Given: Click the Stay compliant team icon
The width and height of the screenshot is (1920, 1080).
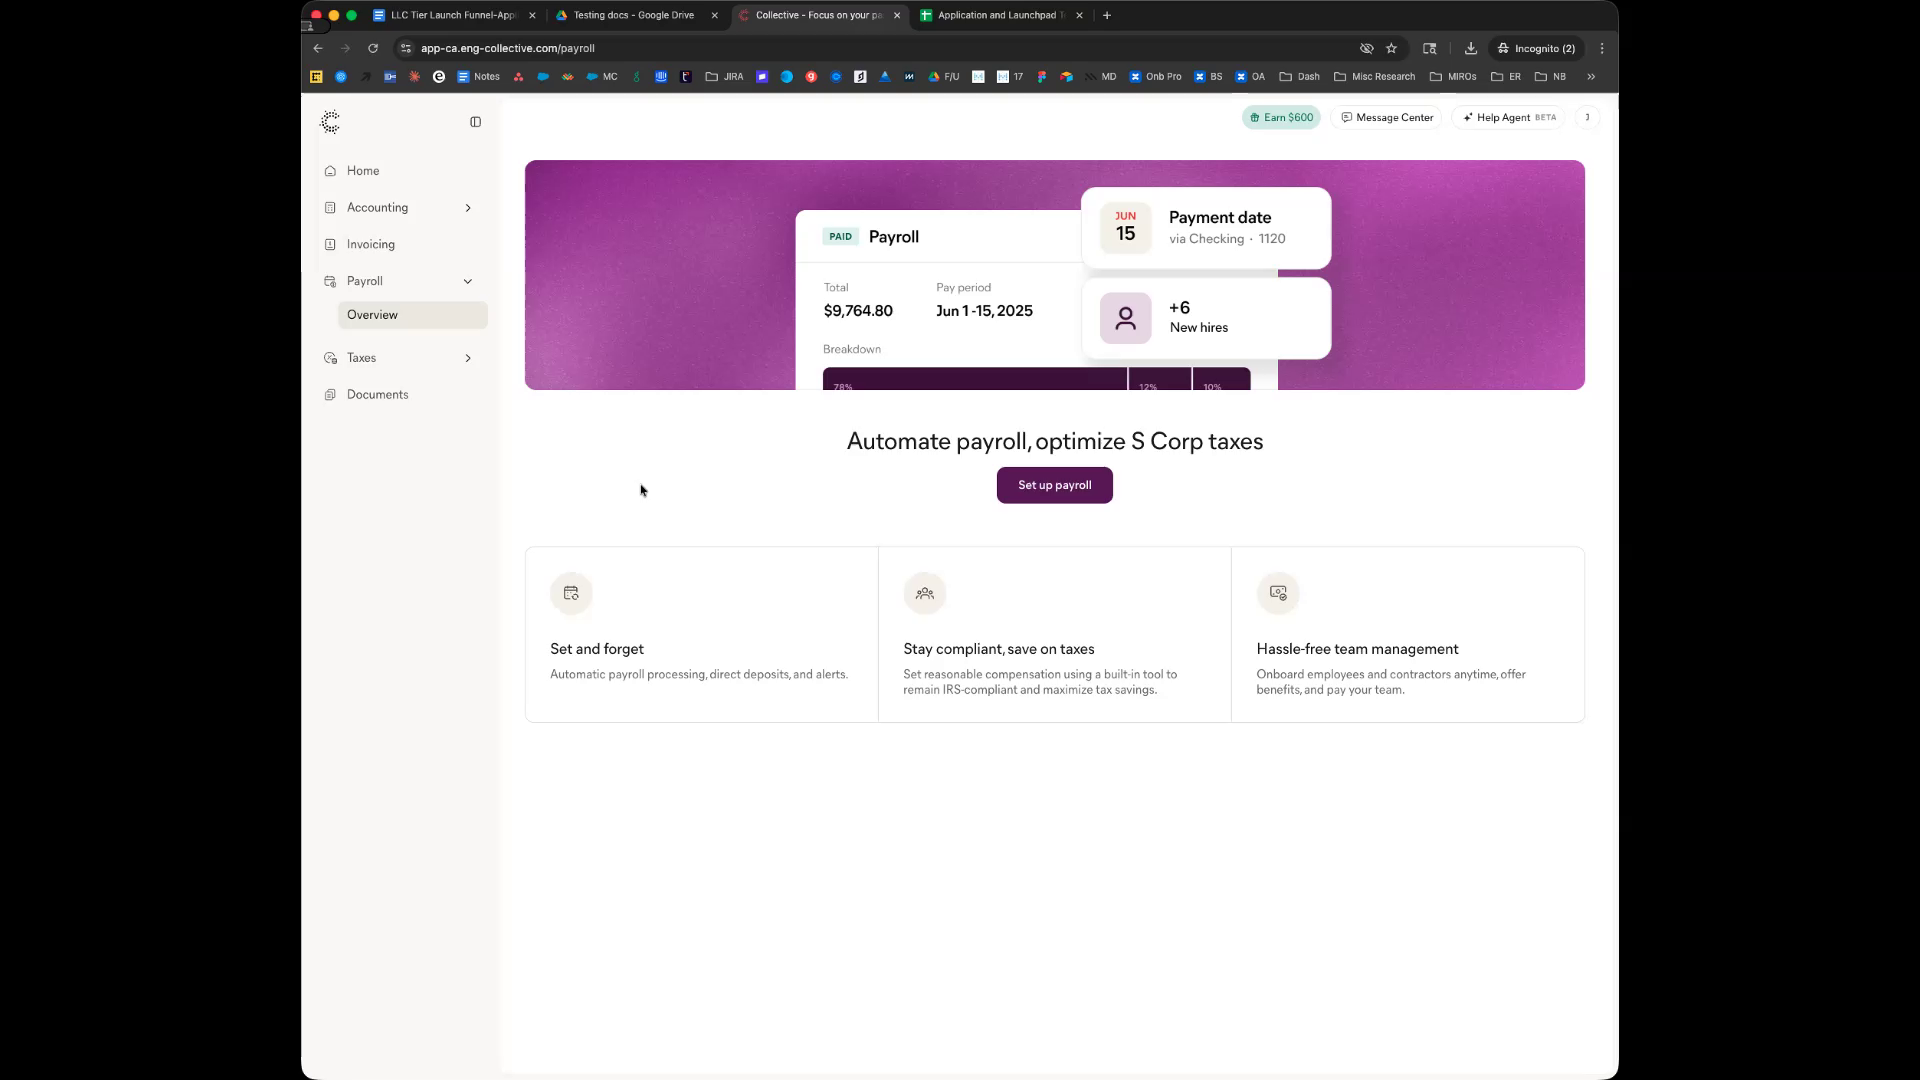Looking at the screenshot, I should pyautogui.click(x=924, y=594).
